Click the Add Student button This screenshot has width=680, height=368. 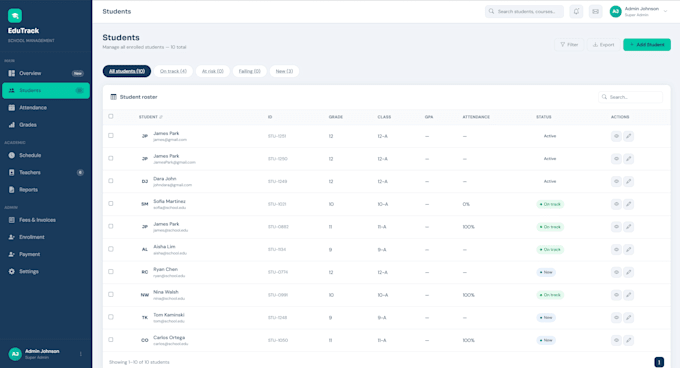[x=647, y=45]
